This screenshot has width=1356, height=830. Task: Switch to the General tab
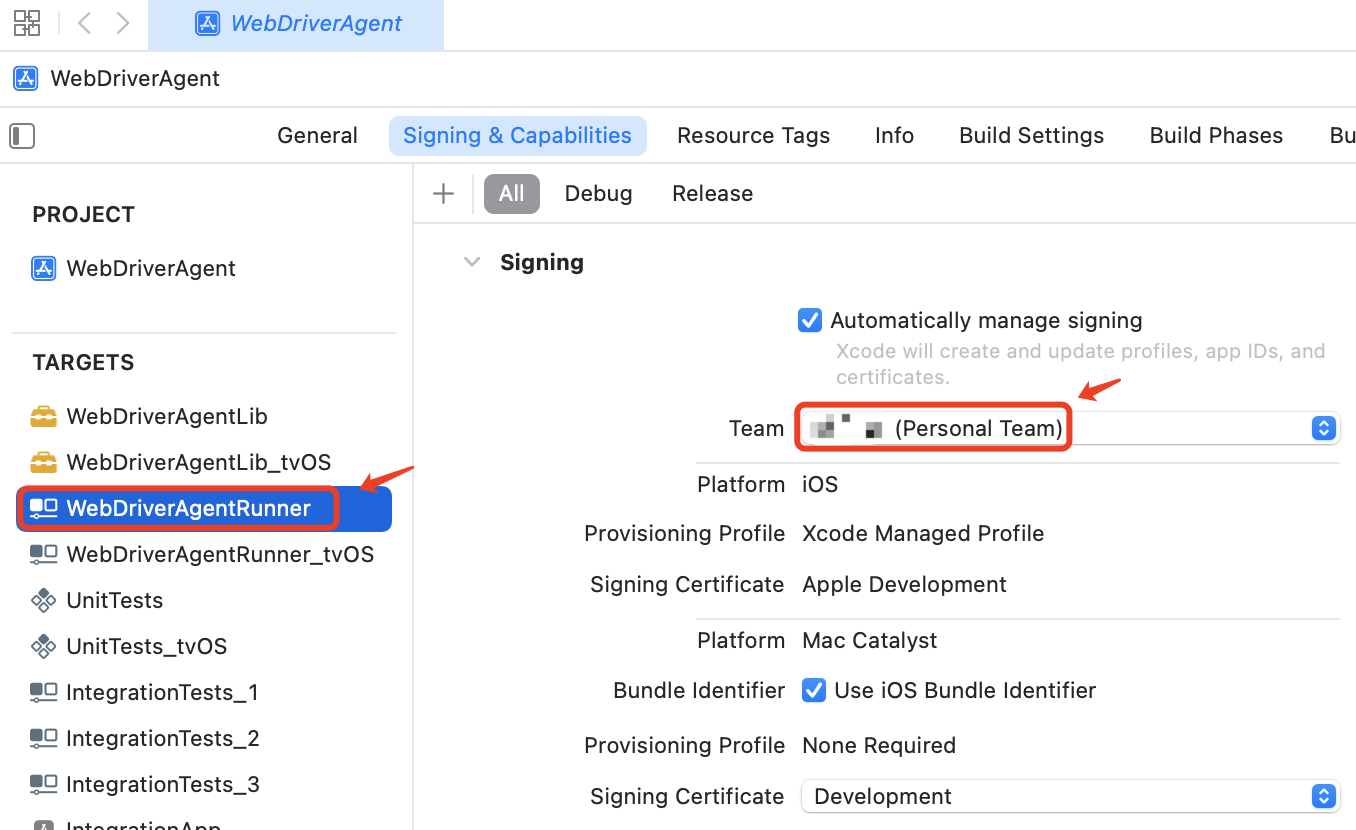[317, 135]
